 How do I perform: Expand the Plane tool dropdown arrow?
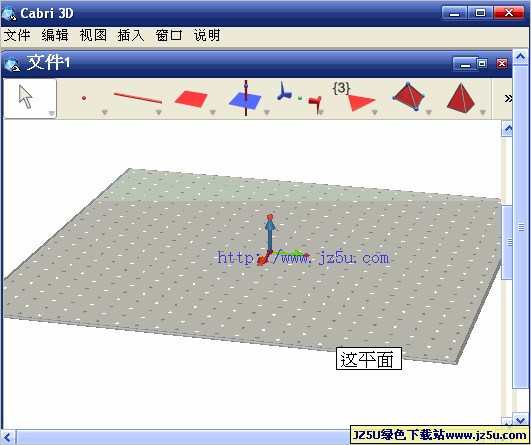pos(213,112)
